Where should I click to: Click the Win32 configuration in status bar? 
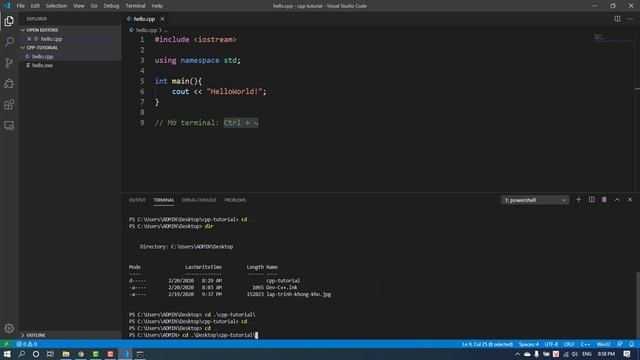click(x=603, y=344)
